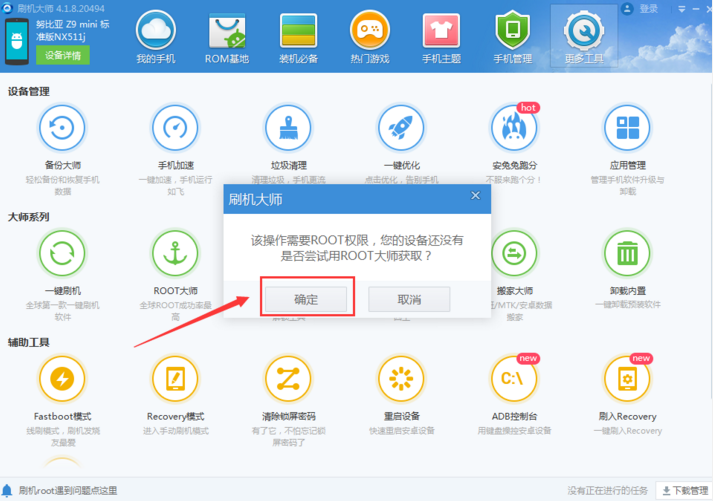Screen dimensions: 713x501
Task: Click 登录 login link
Action: pos(649,9)
